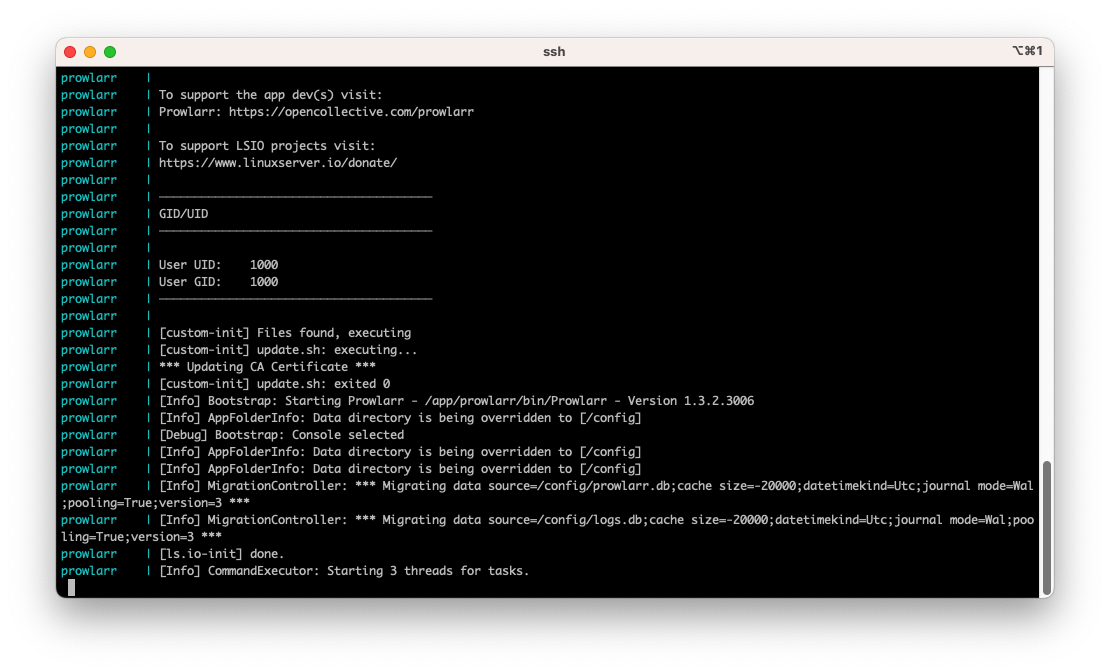Select the User GID 1000 line
The height and width of the screenshot is (672, 1110).
coord(218,282)
